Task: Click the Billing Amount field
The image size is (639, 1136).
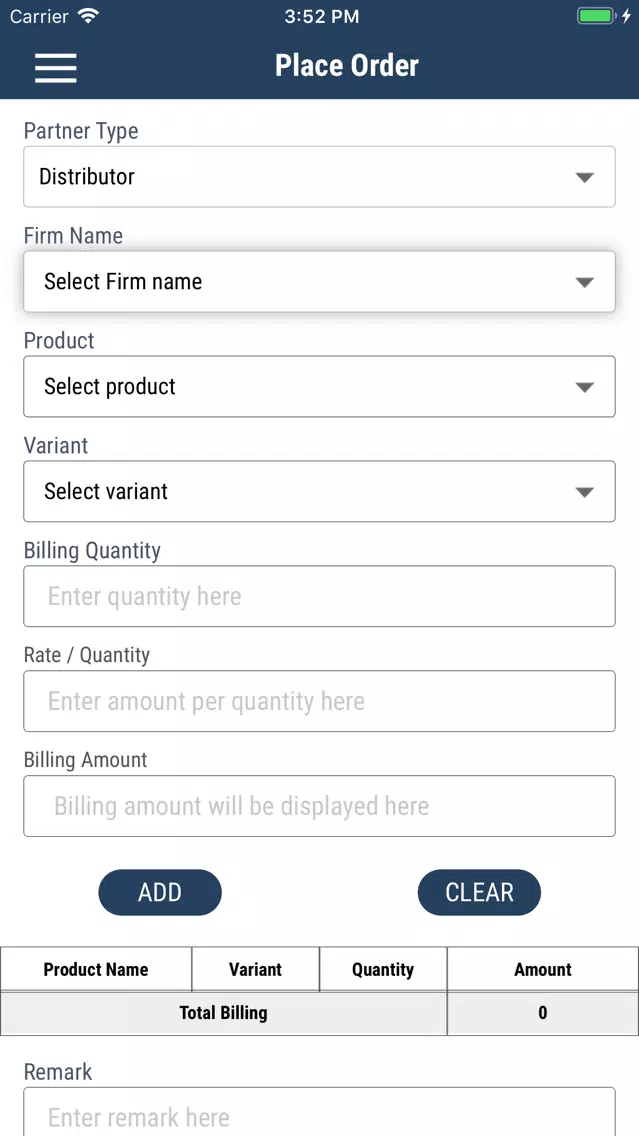Action: click(320, 806)
